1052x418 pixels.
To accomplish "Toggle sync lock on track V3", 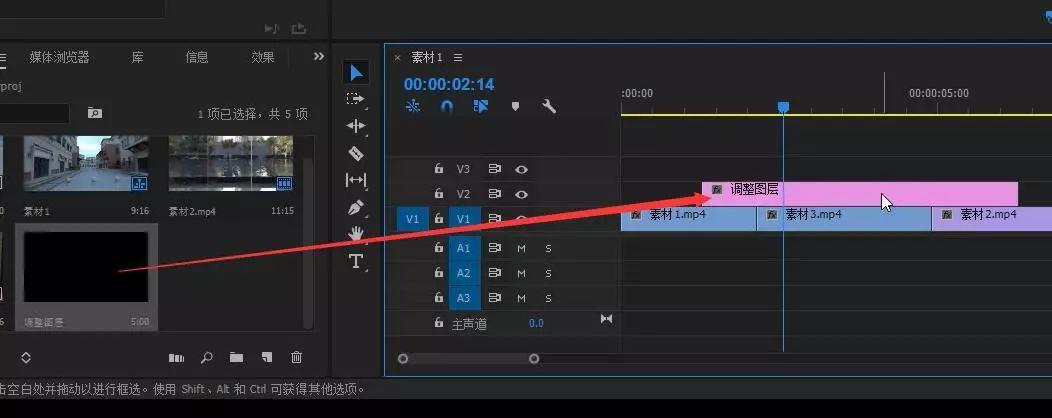I will coord(495,169).
